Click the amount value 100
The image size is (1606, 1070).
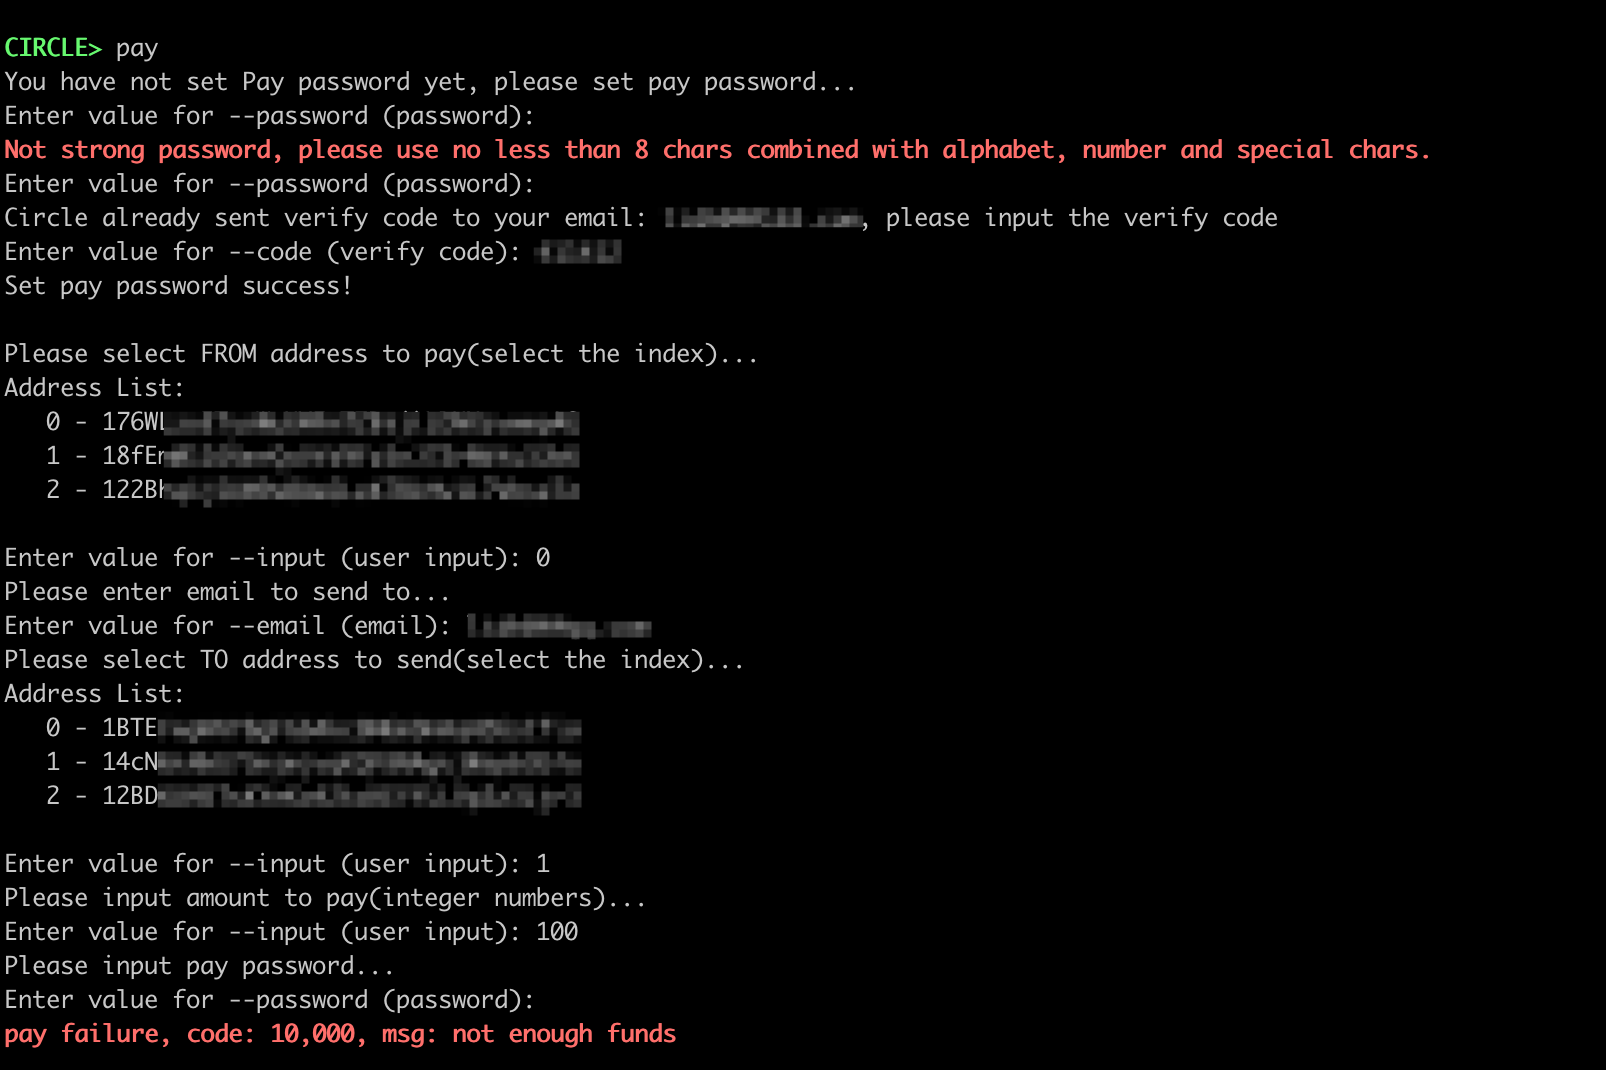tap(557, 932)
